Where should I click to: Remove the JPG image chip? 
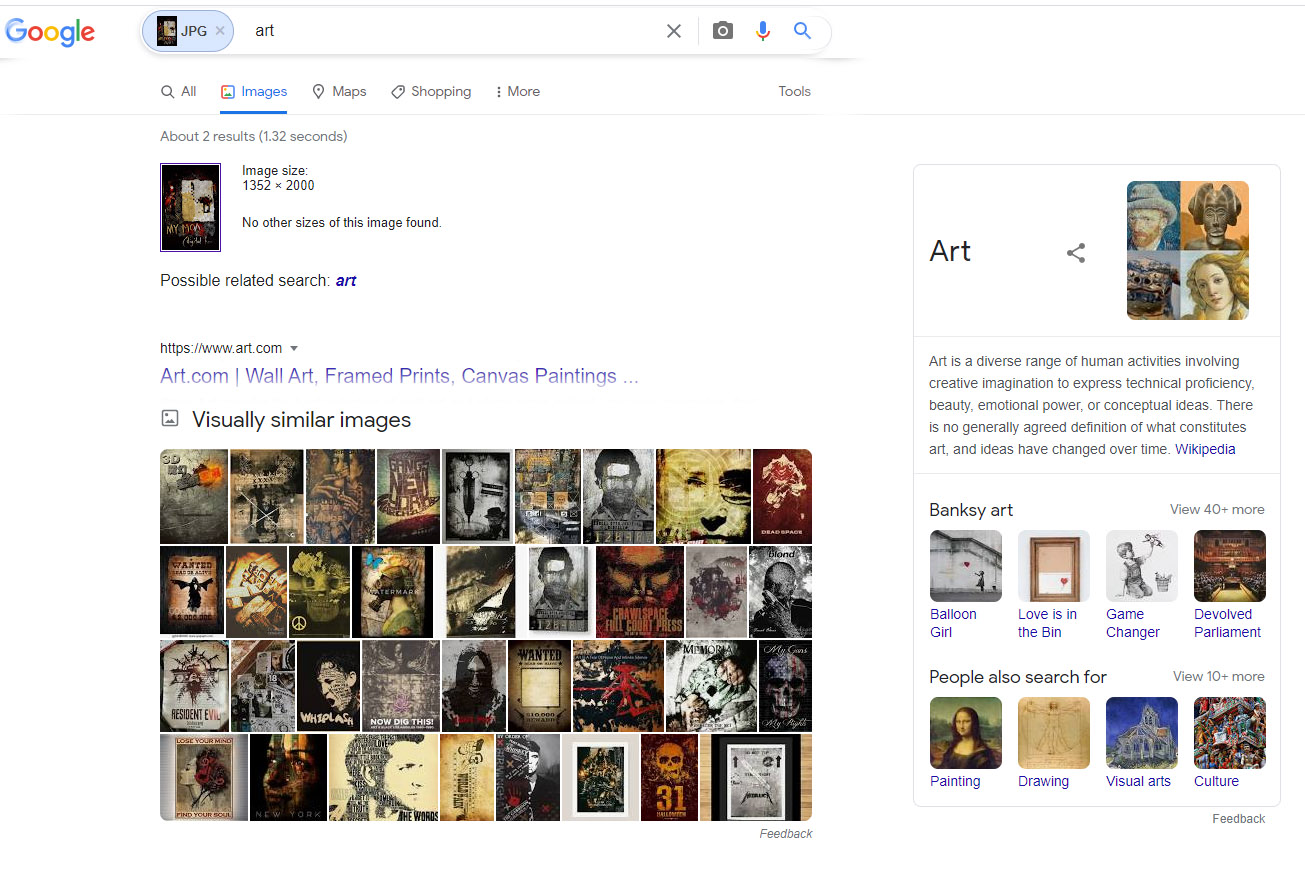220,31
